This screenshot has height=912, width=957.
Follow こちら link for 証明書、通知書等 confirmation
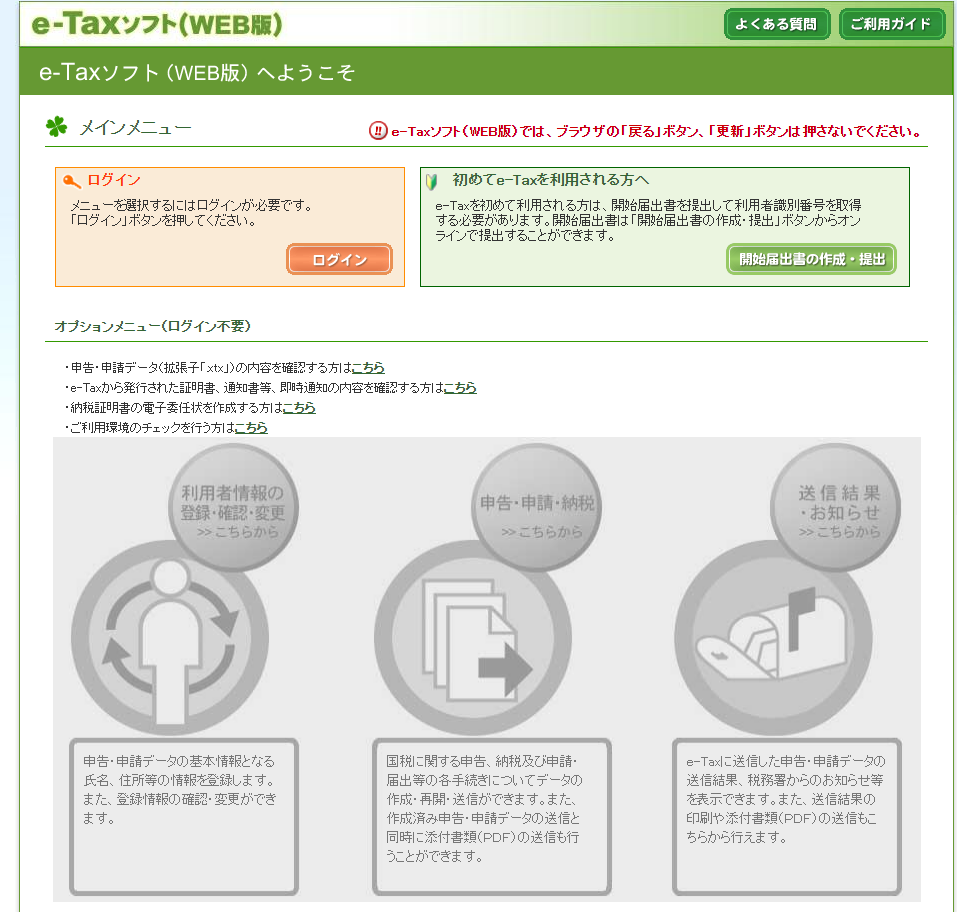pos(460,388)
